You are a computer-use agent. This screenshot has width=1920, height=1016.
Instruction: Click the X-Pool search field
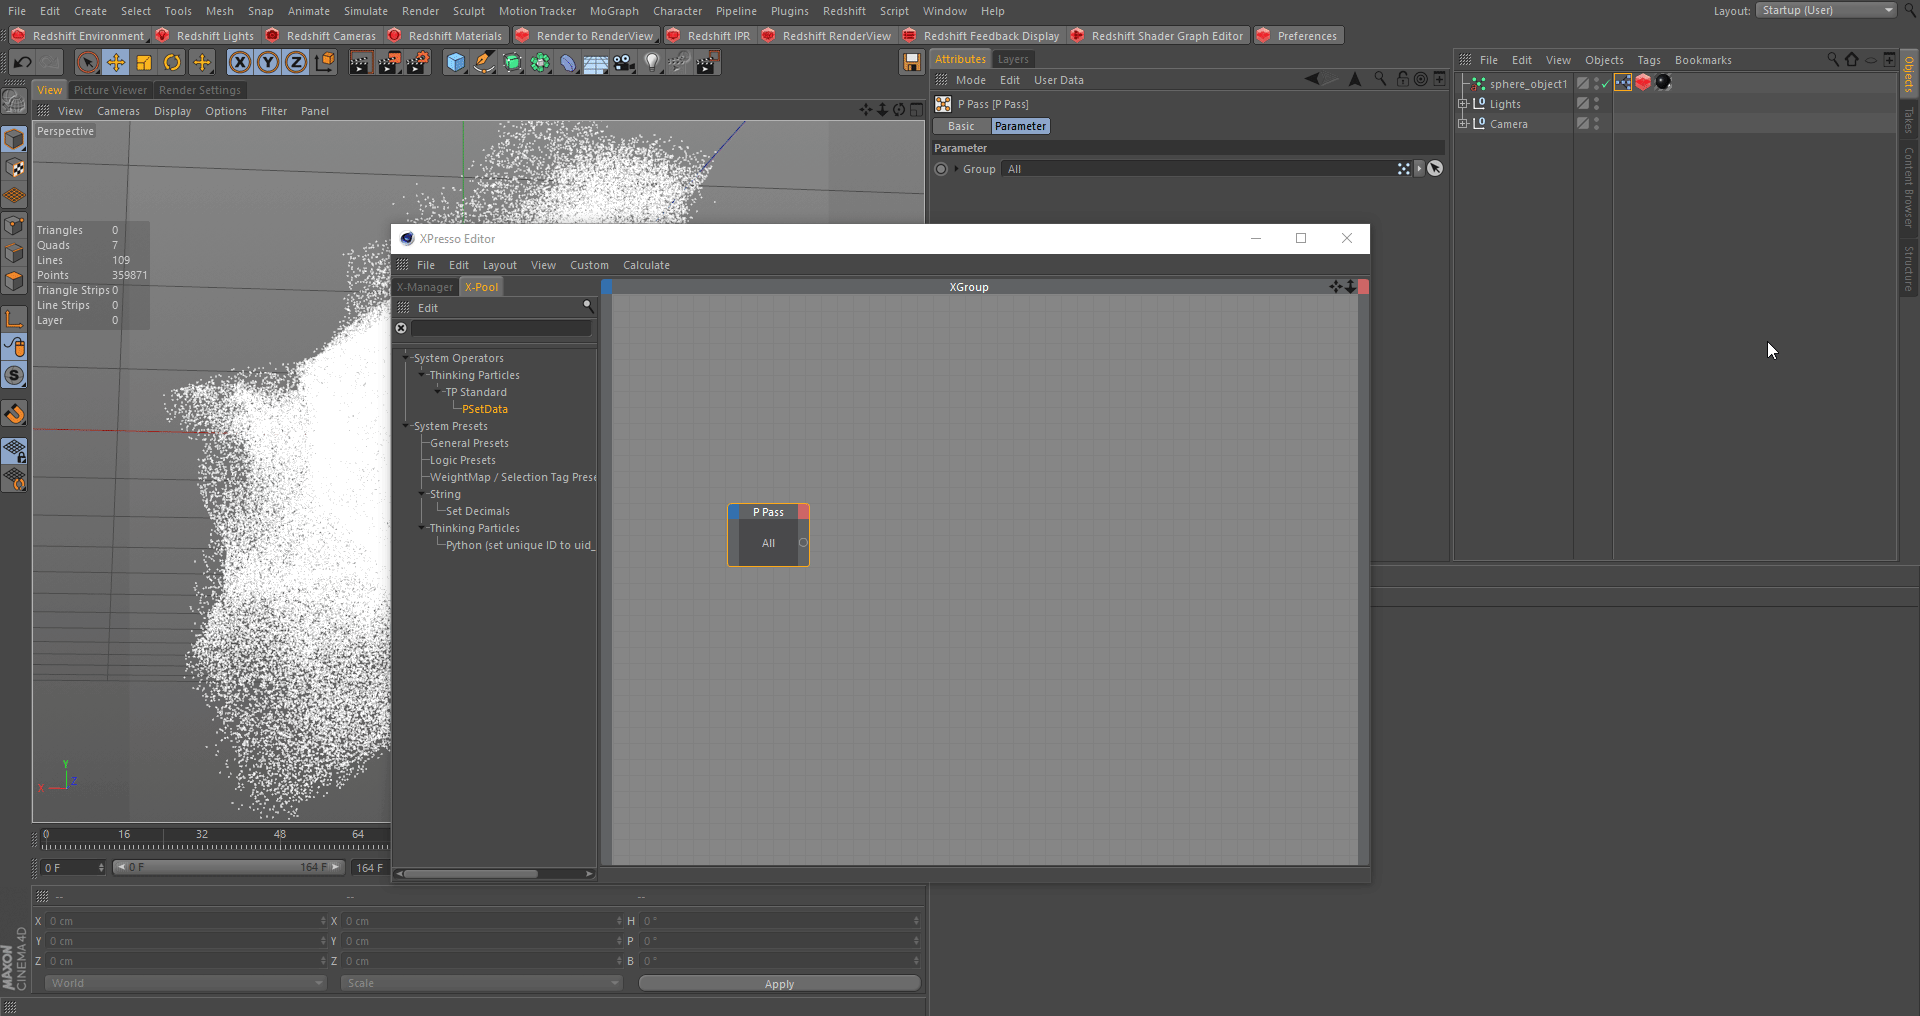(x=501, y=328)
